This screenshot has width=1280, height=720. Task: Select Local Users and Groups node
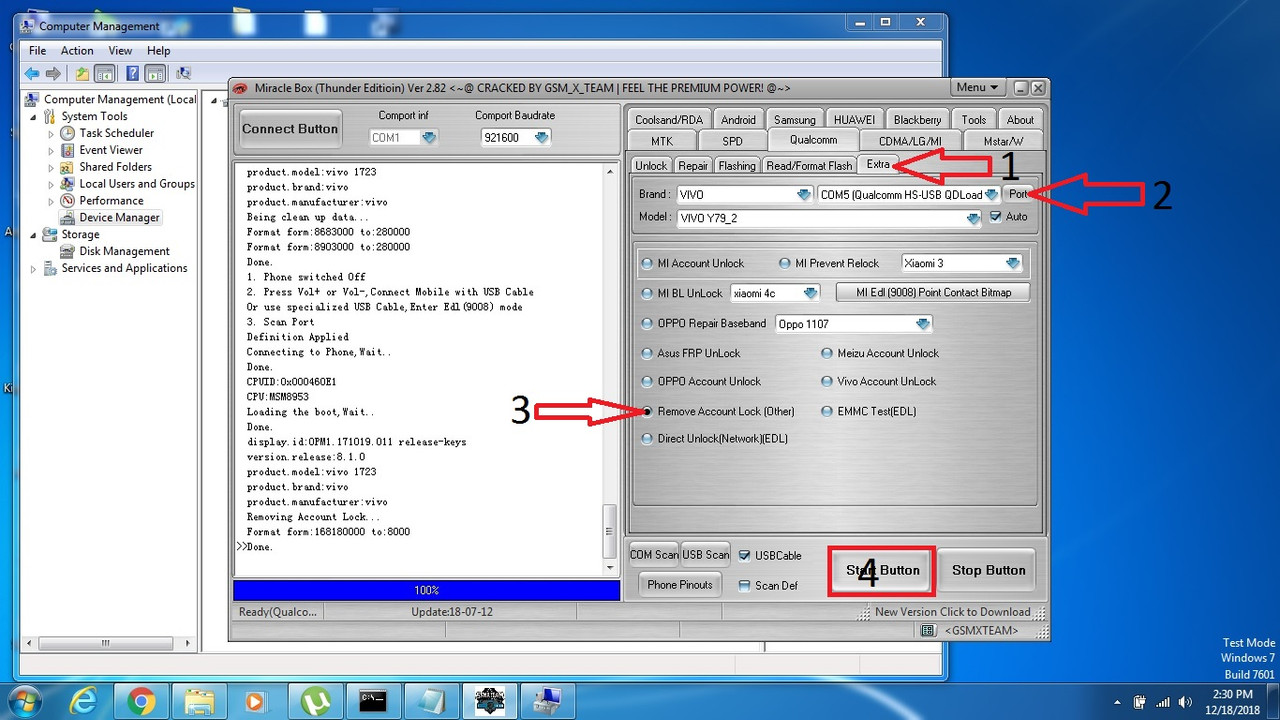pyautogui.click(x=137, y=184)
